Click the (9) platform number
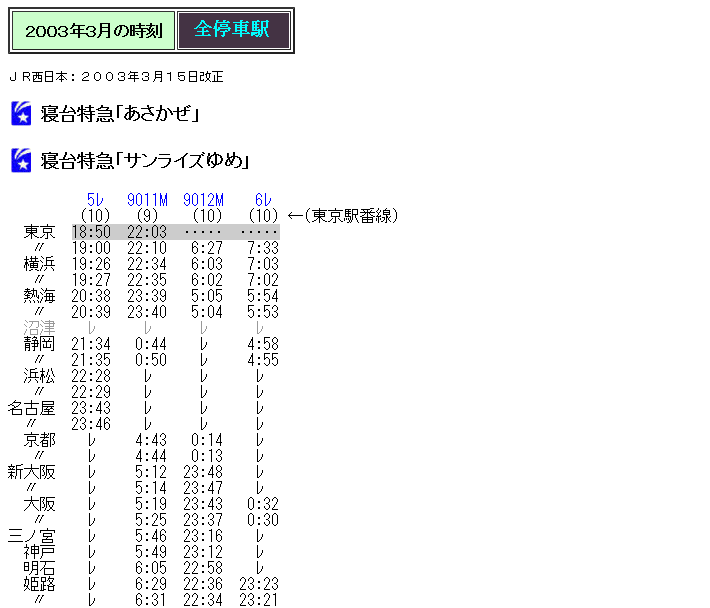Viewport: 710px width, 608px height. pyautogui.click(x=147, y=215)
